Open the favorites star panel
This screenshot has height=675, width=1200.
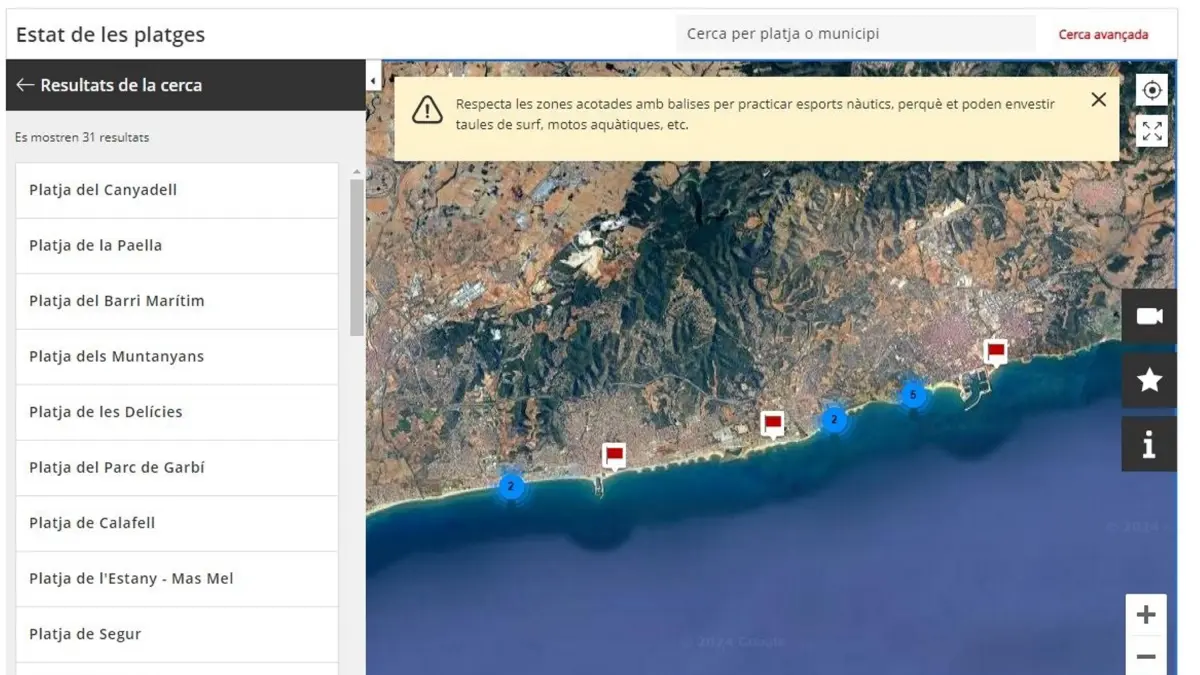pos(1149,380)
